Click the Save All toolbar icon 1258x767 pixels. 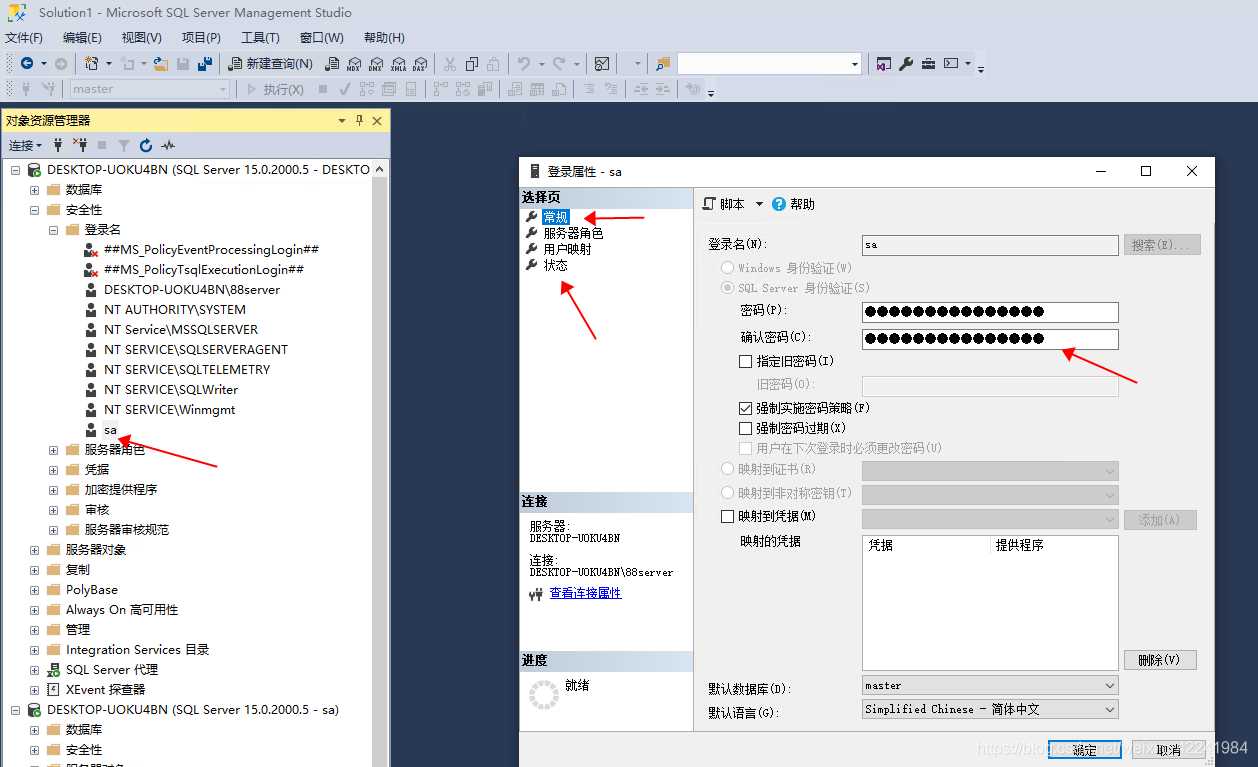[x=205, y=63]
